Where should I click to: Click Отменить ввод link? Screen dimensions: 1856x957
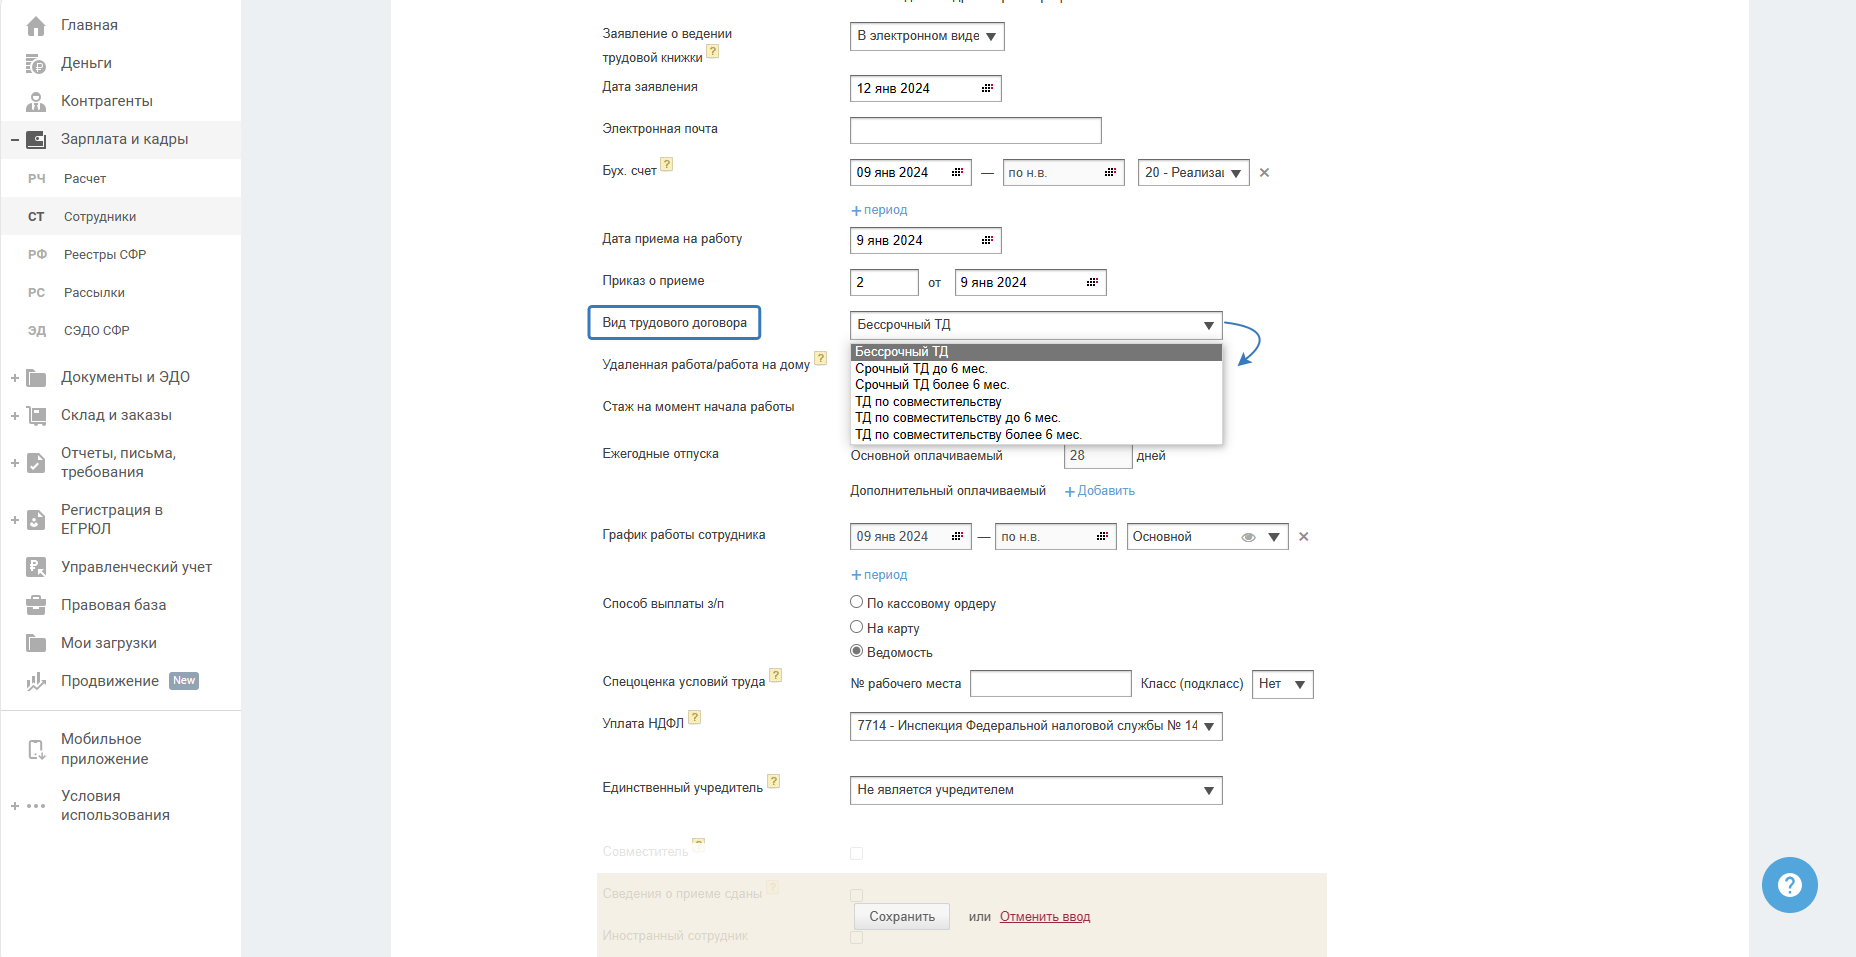[x=1045, y=917]
